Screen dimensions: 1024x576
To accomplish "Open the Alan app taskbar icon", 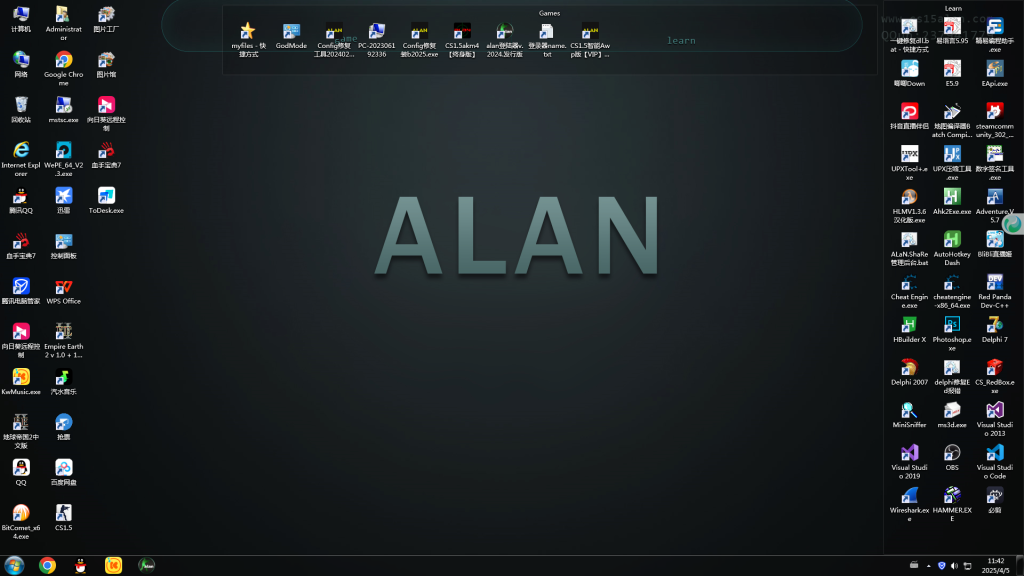I will point(146,566).
